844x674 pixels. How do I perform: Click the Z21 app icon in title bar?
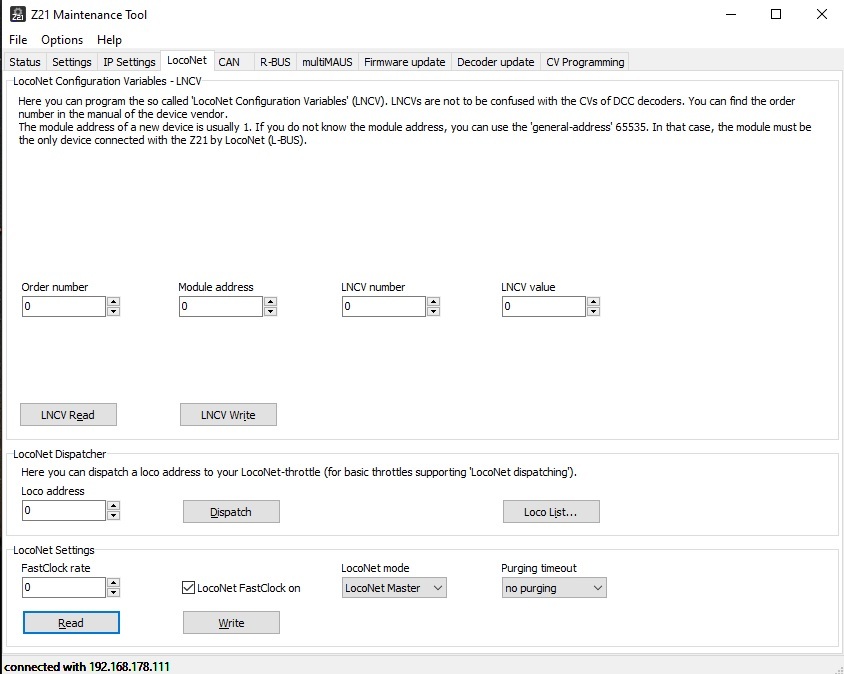pyautogui.click(x=17, y=15)
